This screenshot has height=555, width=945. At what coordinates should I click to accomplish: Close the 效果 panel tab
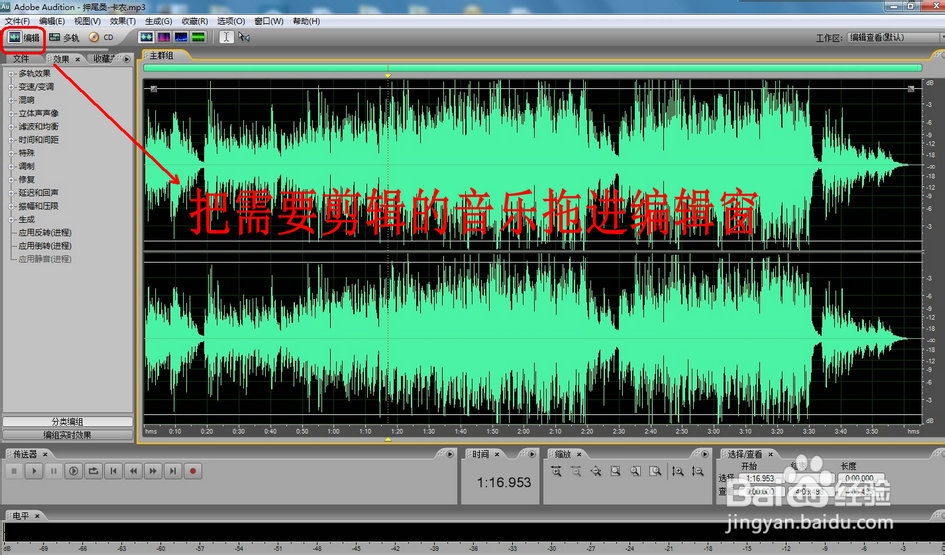[77, 59]
